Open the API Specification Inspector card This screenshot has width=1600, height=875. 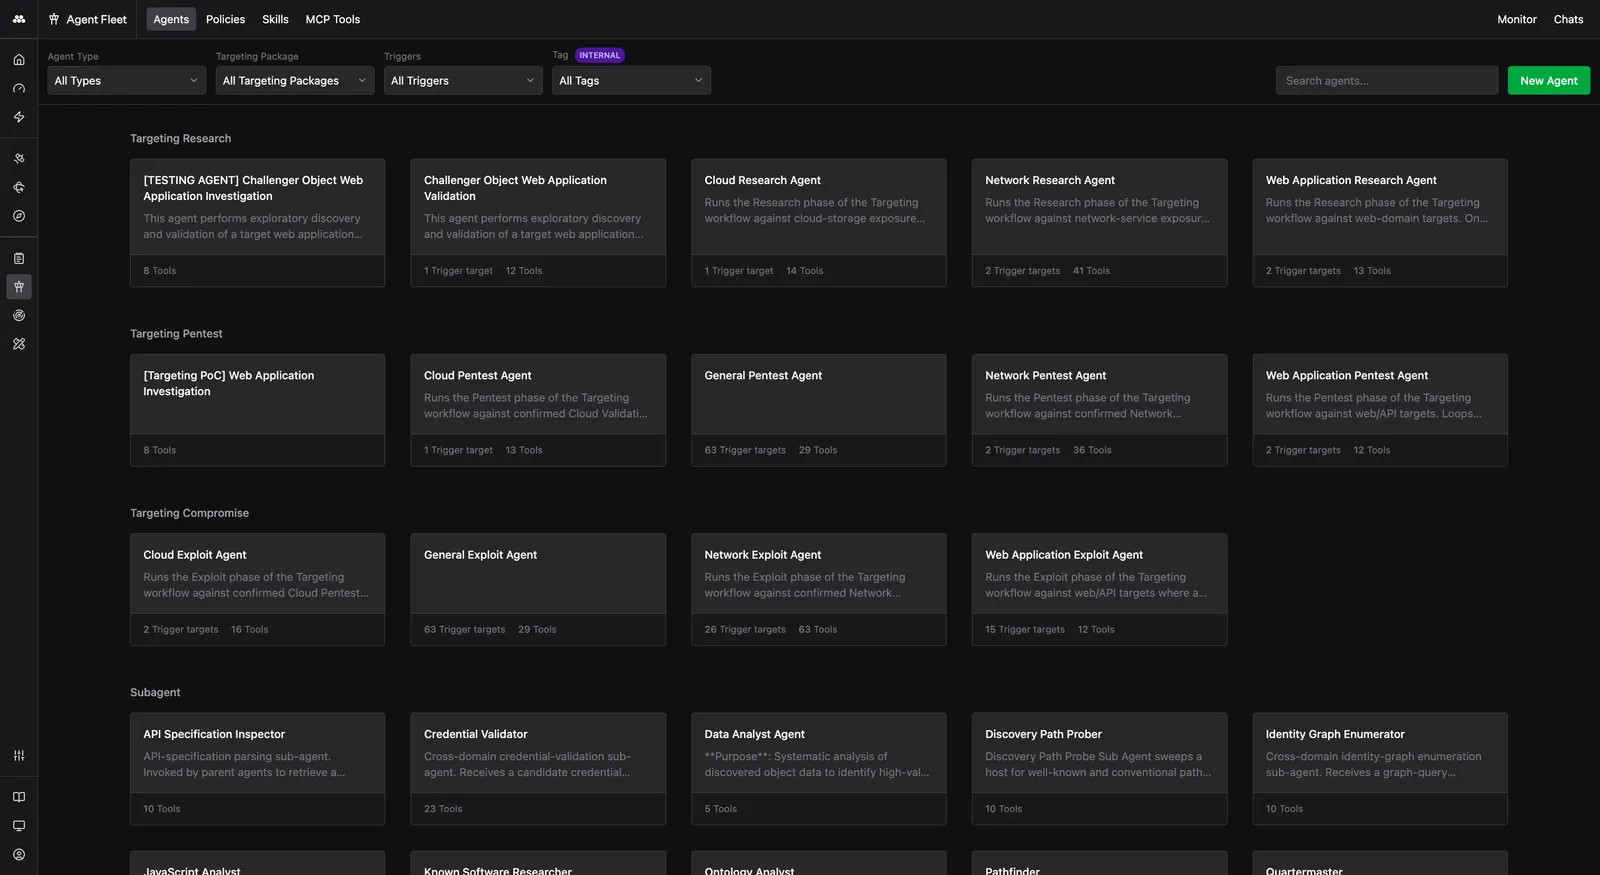click(x=257, y=769)
